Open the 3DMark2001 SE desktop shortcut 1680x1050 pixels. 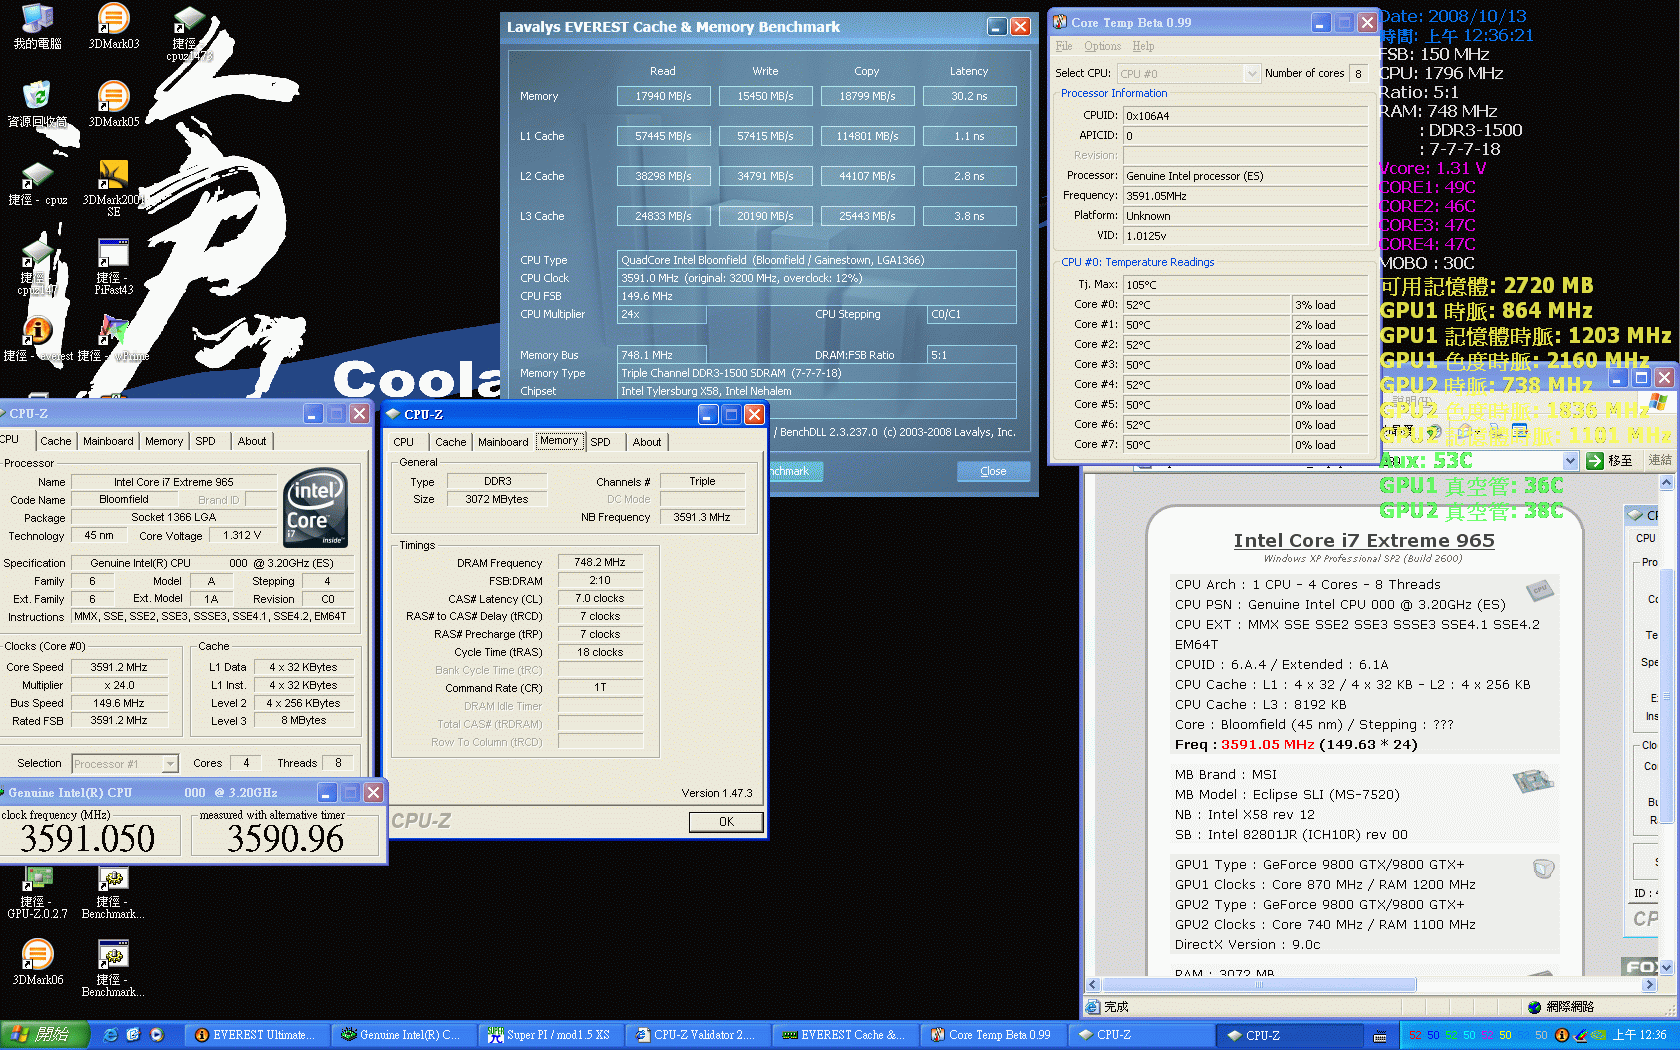113,188
